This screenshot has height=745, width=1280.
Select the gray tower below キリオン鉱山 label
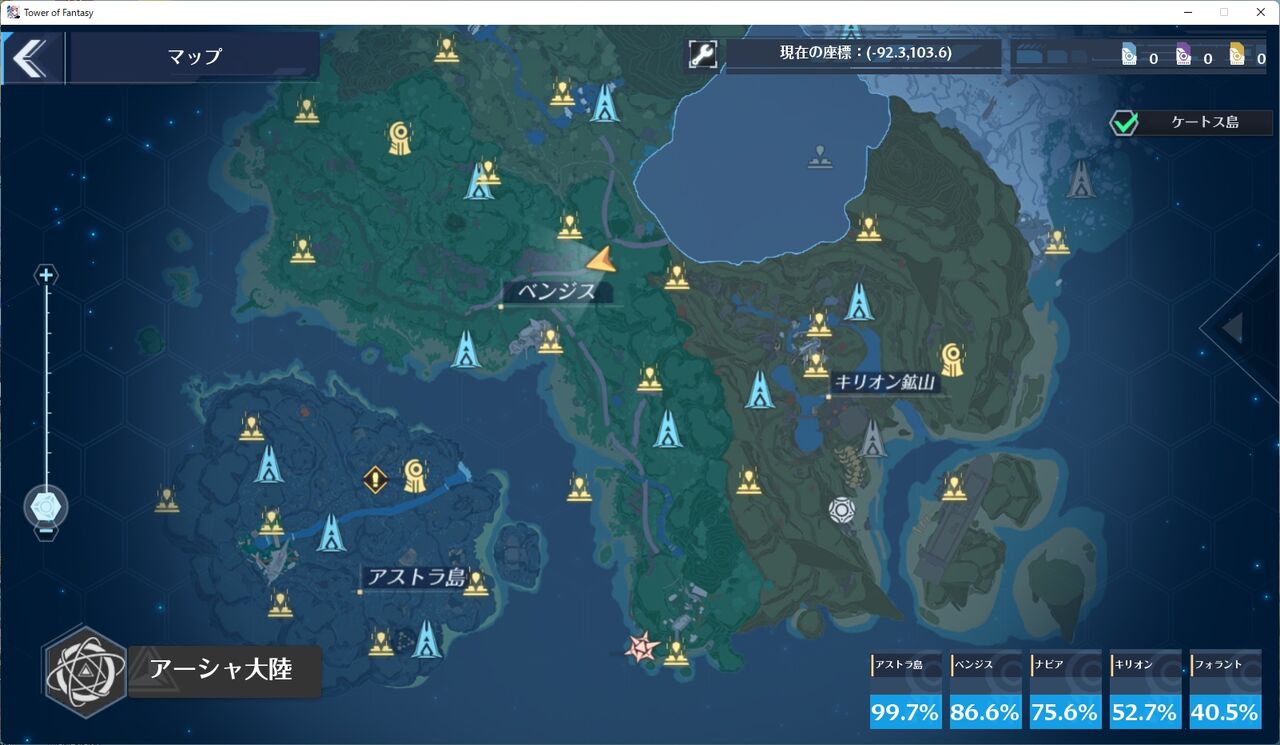pyautogui.click(x=873, y=437)
